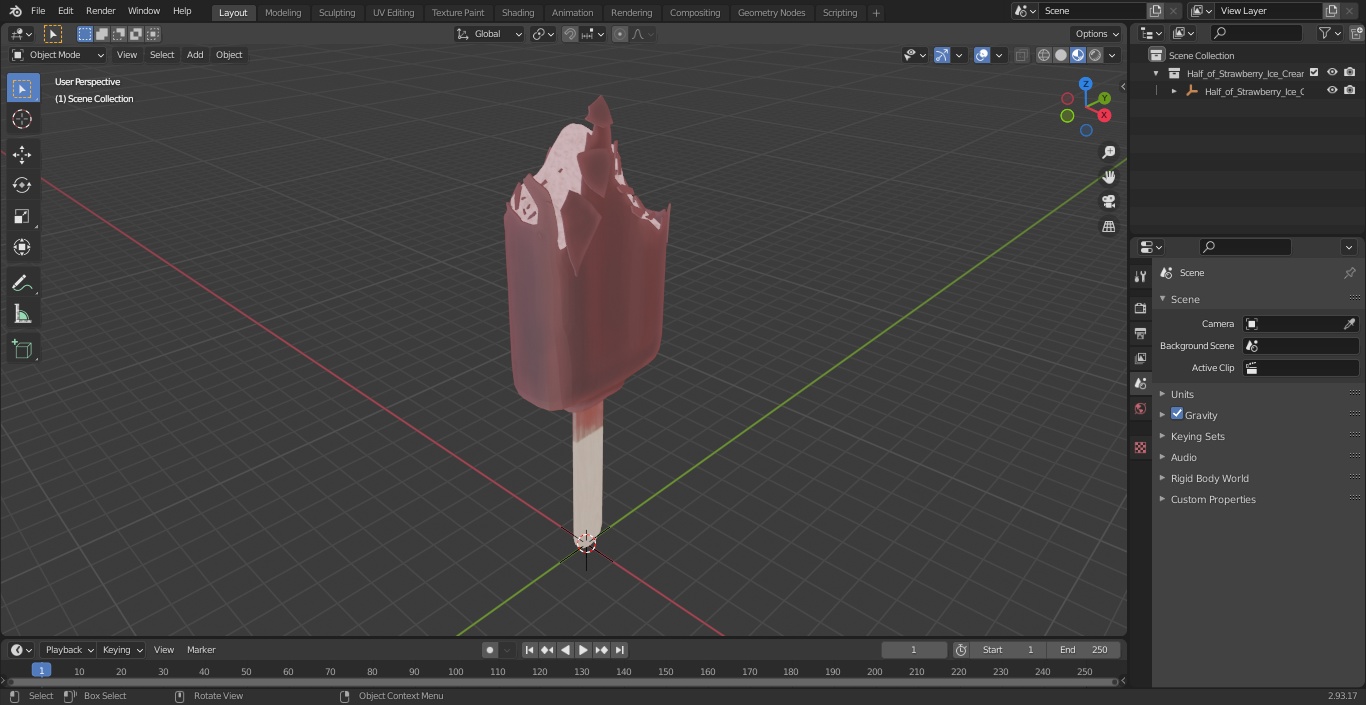Switch to rendered viewport shading
This screenshot has height=705, width=1366.
1095,55
